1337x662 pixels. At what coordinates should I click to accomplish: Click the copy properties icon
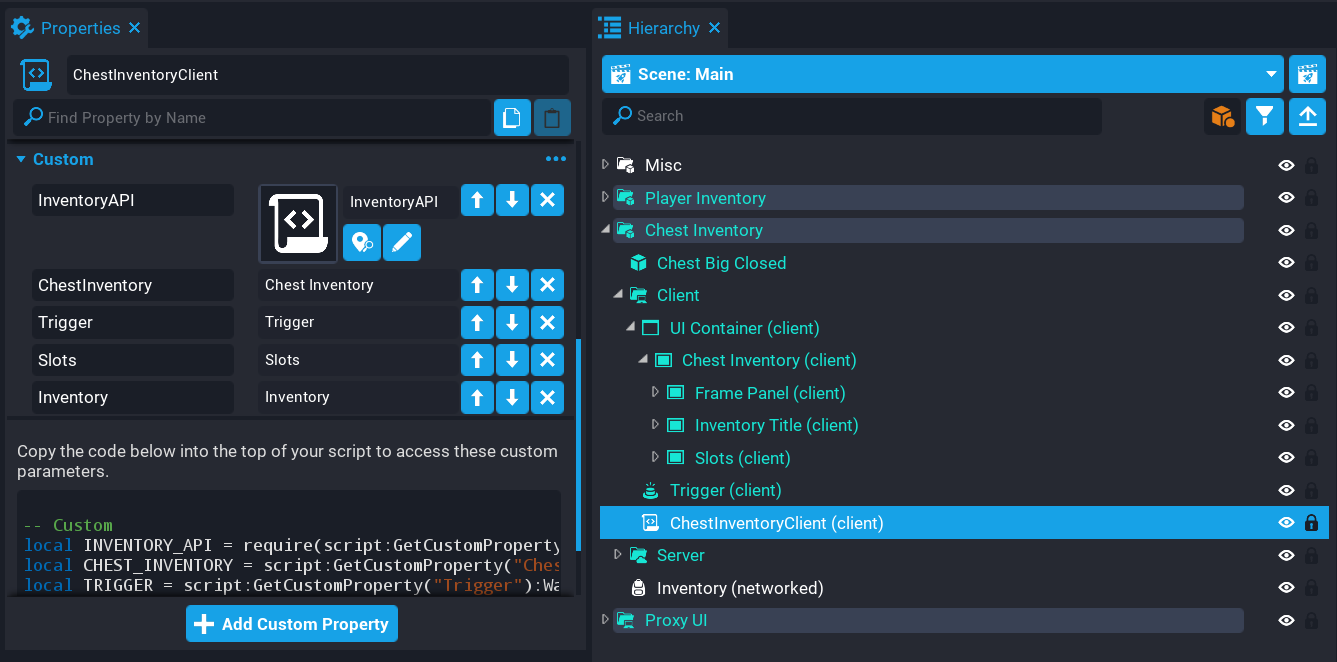click(x=511, y=118)
